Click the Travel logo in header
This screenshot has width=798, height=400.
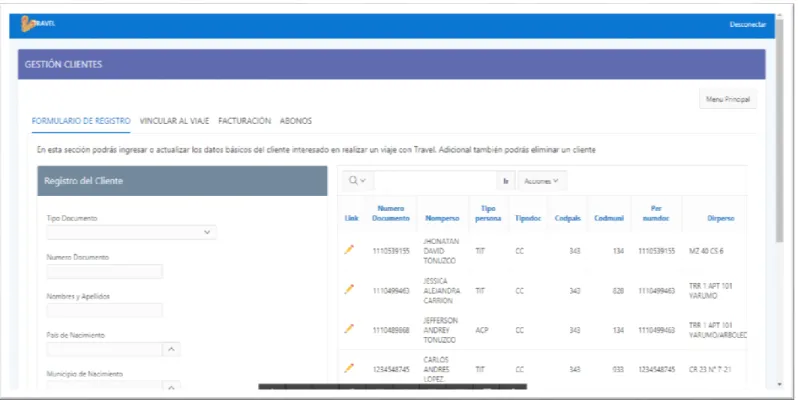(38, 24)
